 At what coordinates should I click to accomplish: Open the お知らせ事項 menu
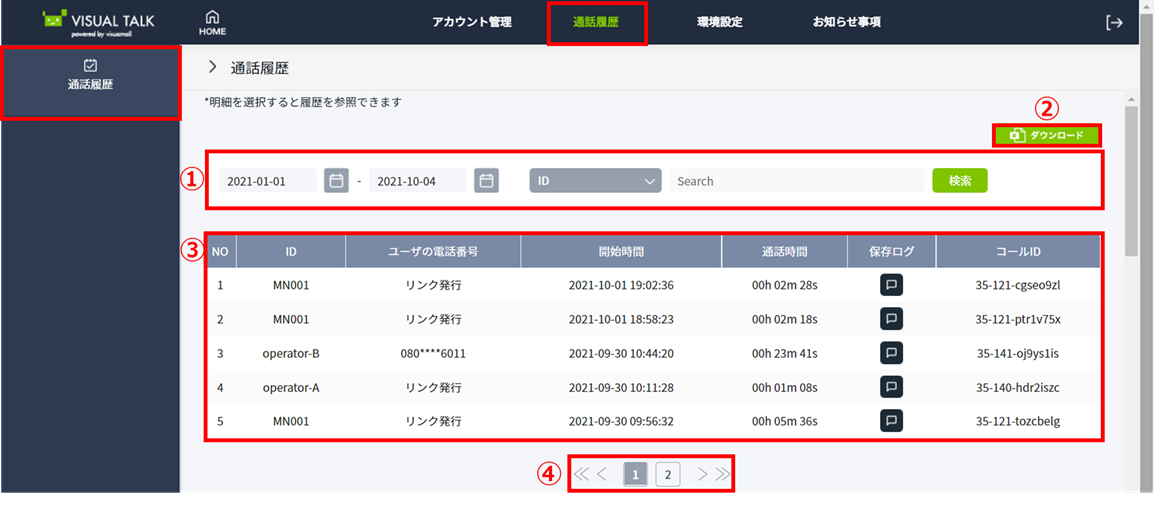click(846, 22)
